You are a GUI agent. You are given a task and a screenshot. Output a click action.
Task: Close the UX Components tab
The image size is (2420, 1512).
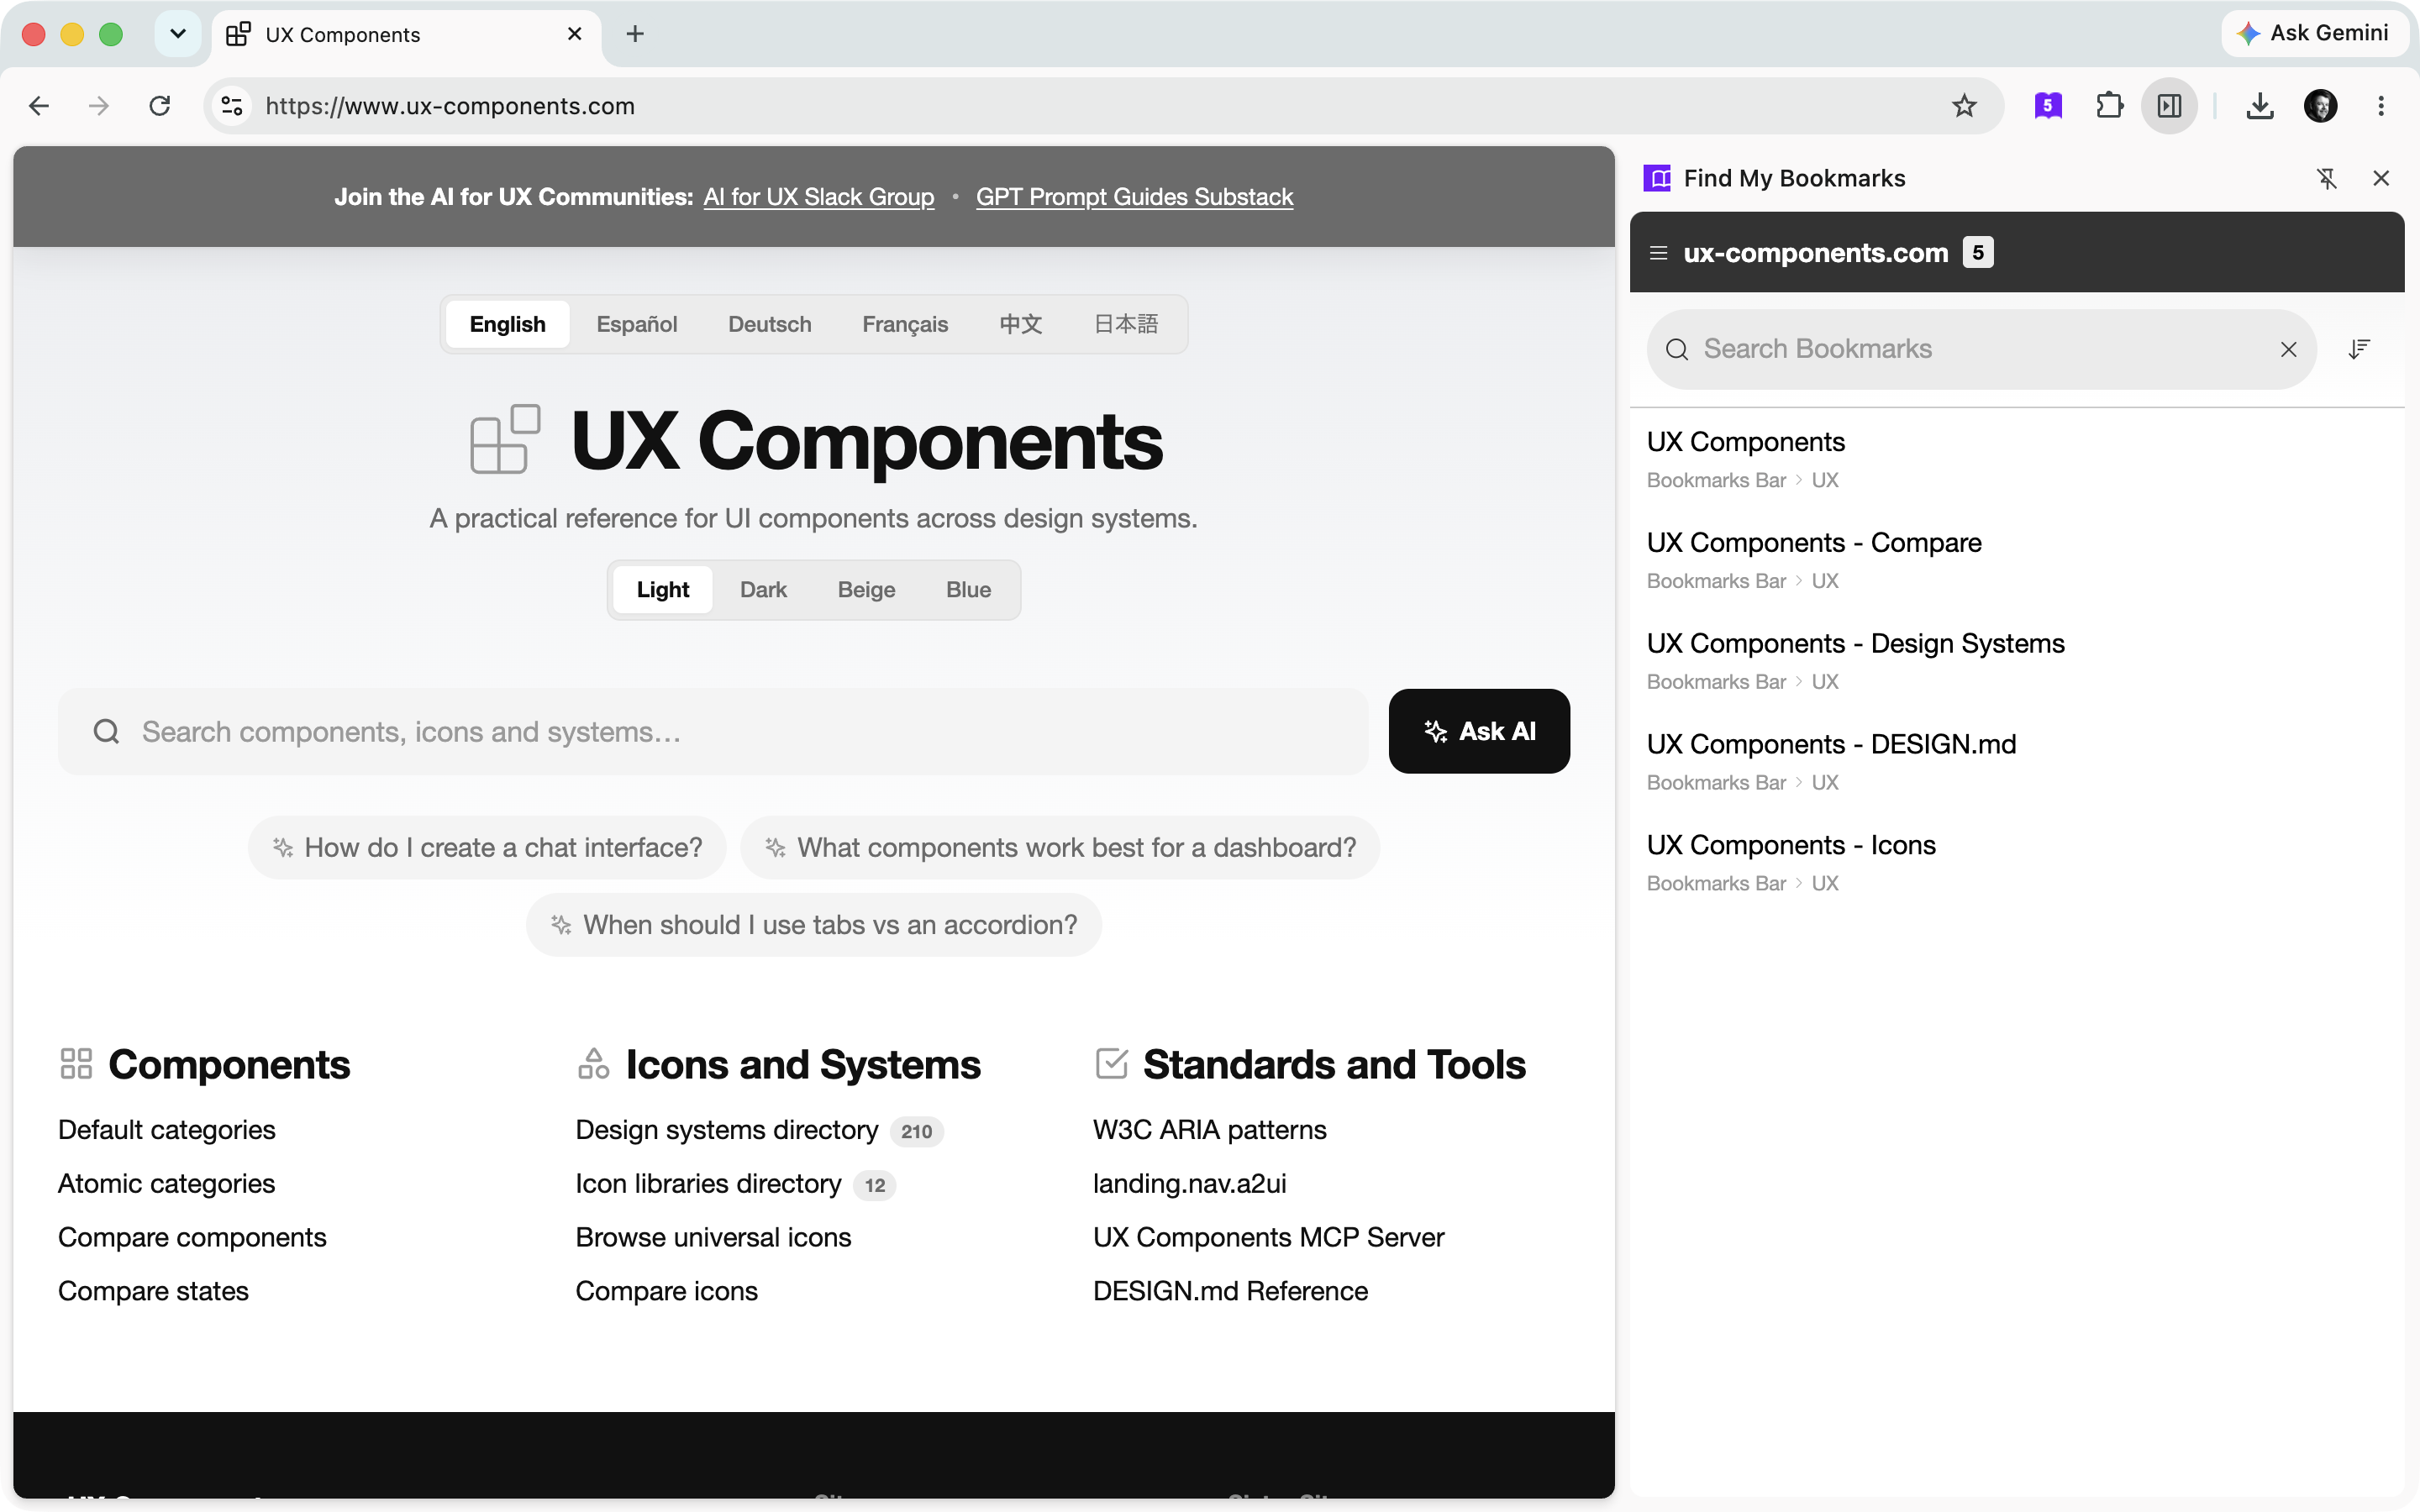click(x=575, y=34)
